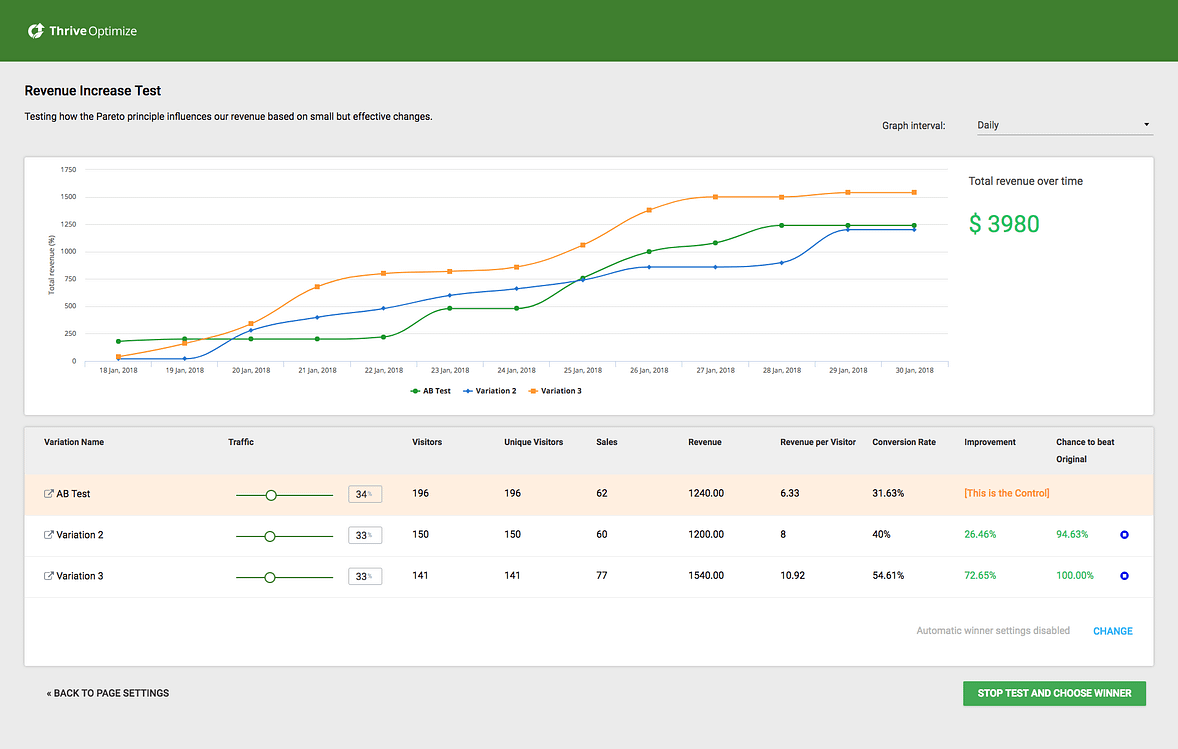Open the Graph interval dropdown
This screenshot has height=749, width=1178.
click(x=1063, y=124)
